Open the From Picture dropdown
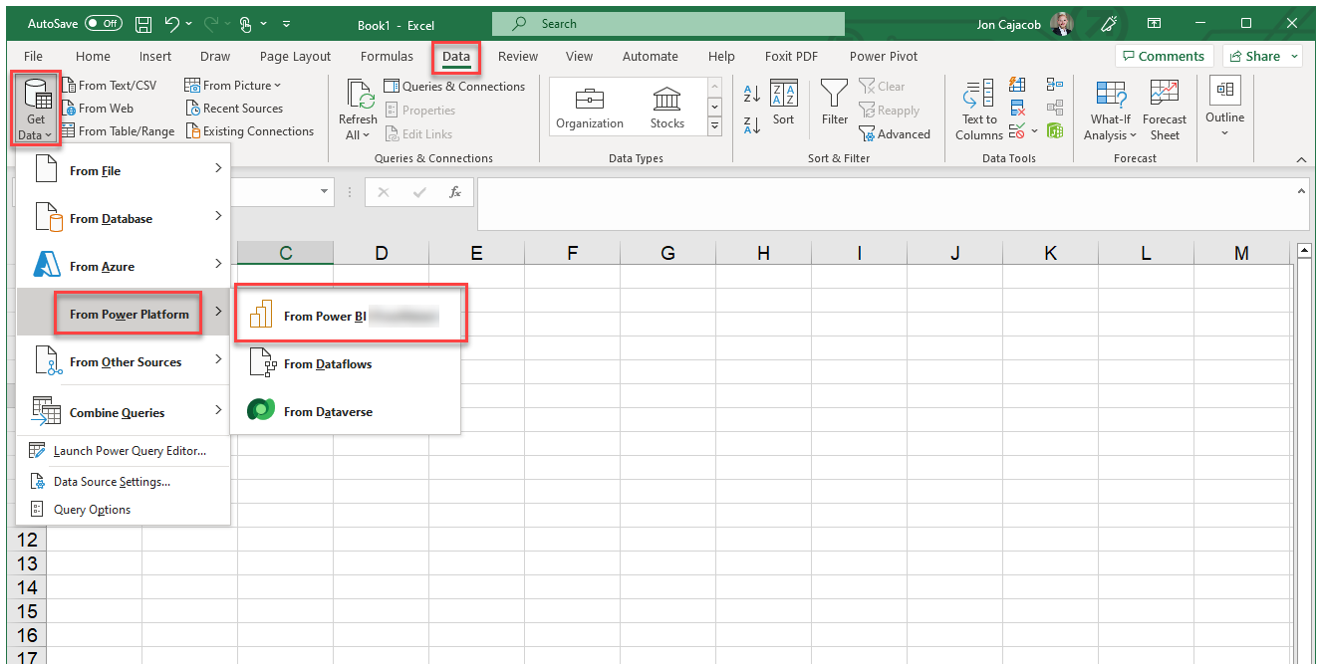 234,85
